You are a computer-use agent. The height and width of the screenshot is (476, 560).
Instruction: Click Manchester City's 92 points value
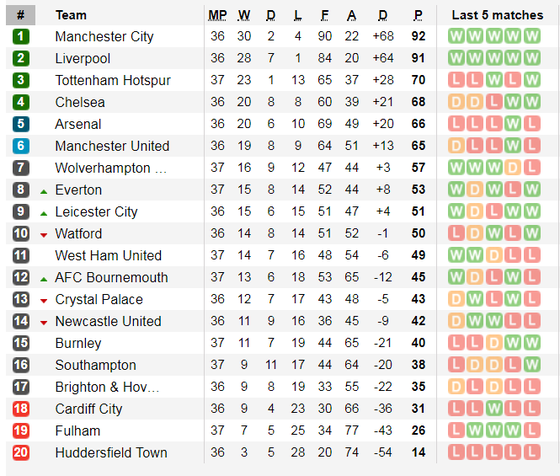418,36
